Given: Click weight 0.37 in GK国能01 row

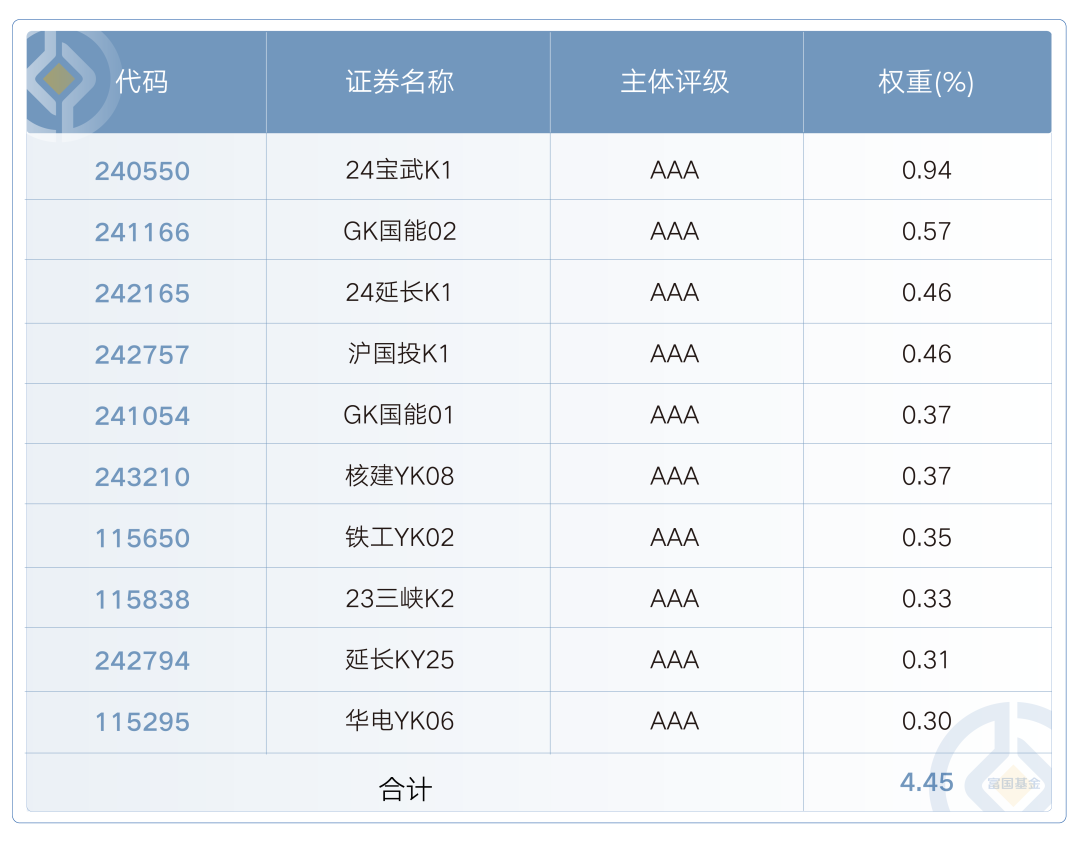Looking at the screenshot, I should click(x=926, y=415).
